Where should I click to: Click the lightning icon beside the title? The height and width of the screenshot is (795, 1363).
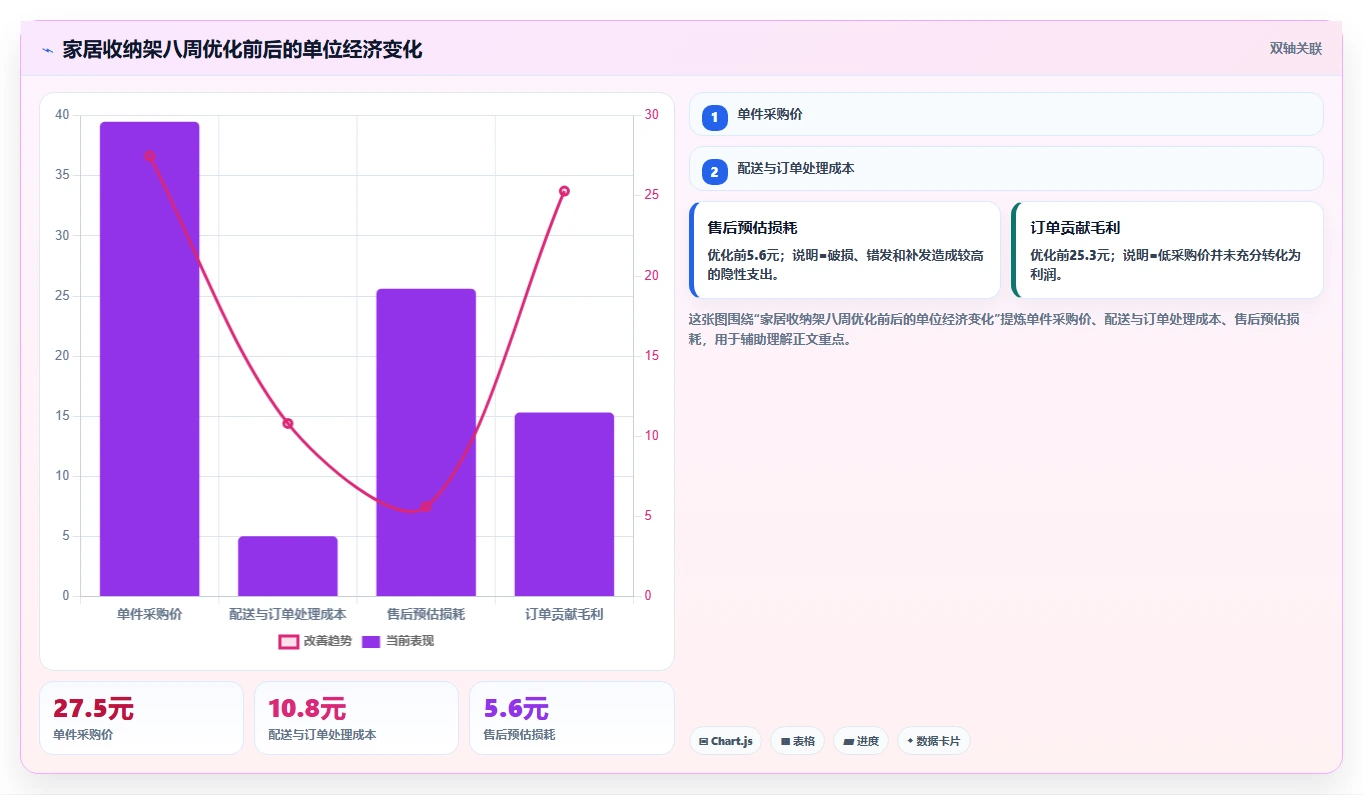[48, 50]
